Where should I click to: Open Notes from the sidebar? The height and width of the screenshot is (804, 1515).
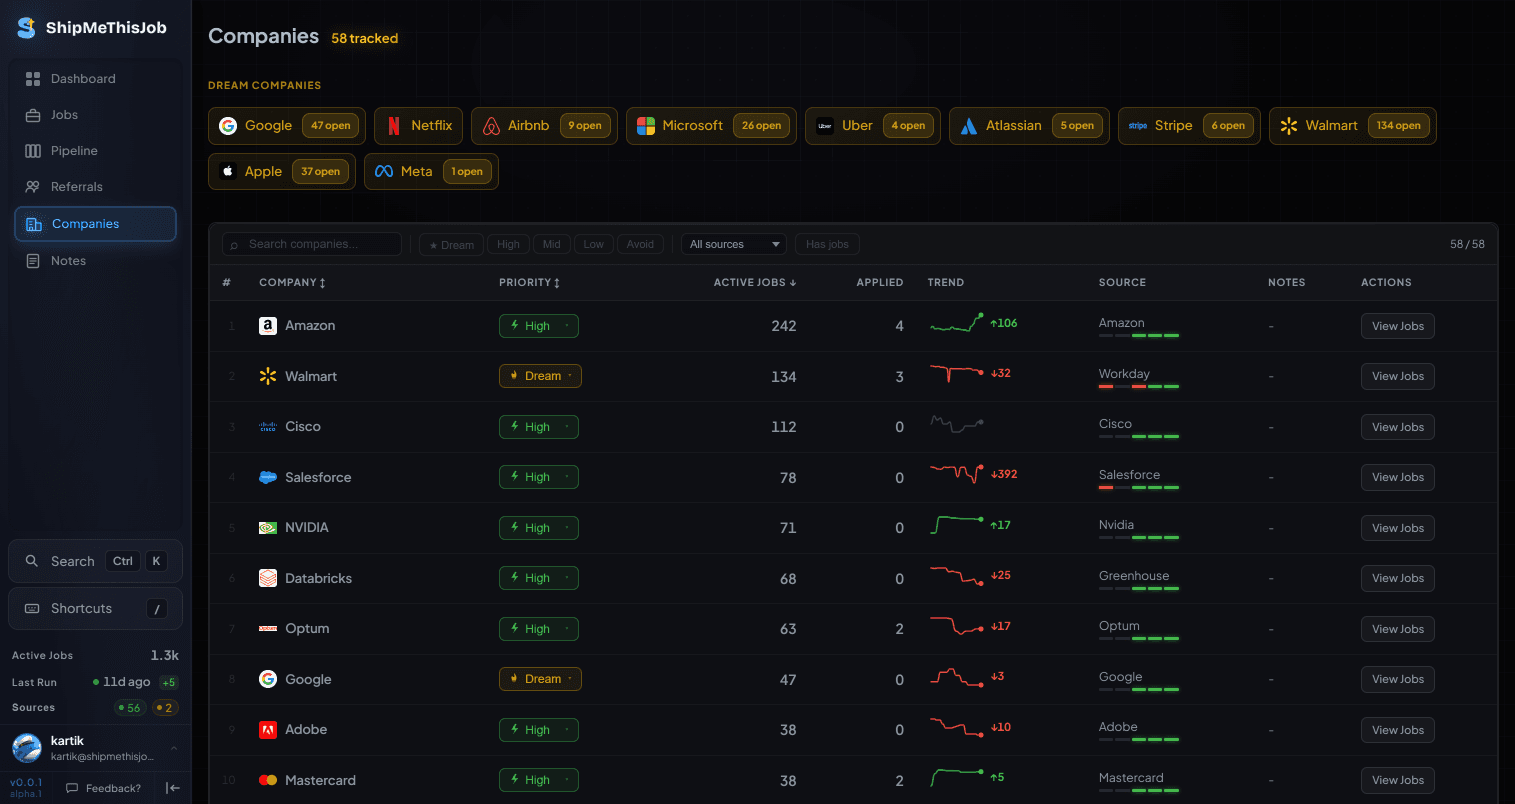coord(95,261)
